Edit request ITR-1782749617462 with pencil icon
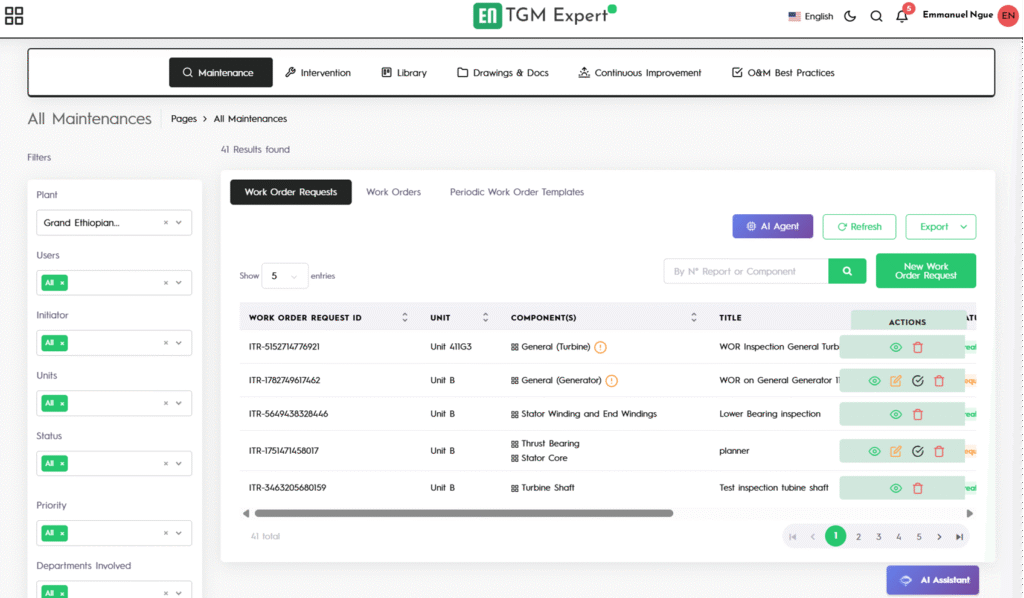Screen dimensions: 1024x598 point(896,381)
